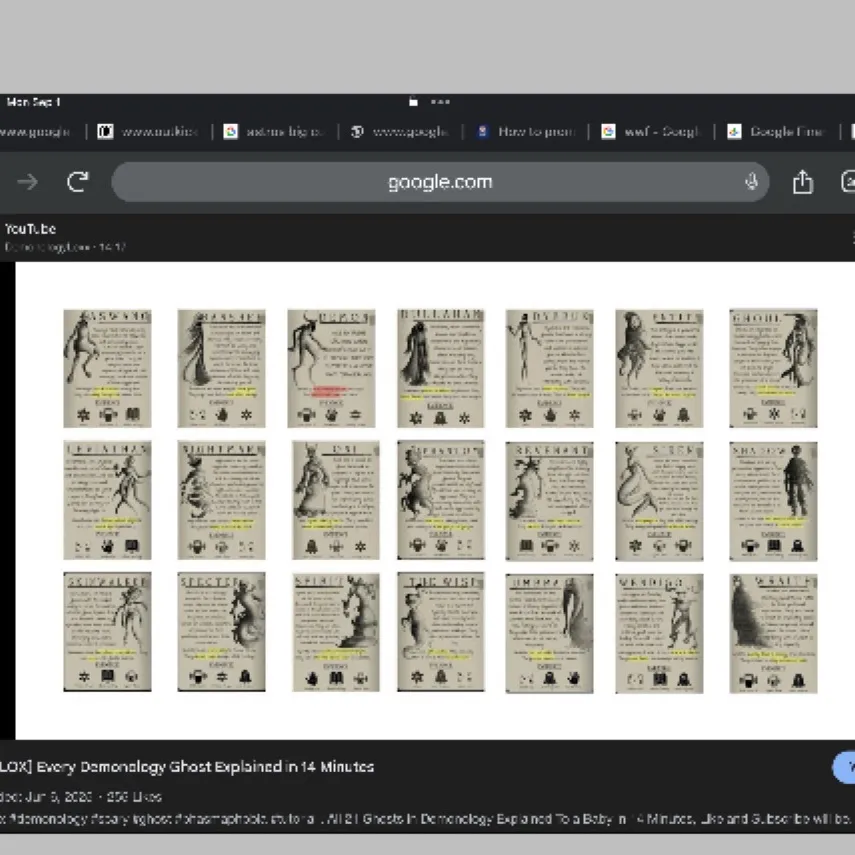Open the Leviathan ghost card
The height and width of the screenshot is (855, 855).
(x=107, y=500)
